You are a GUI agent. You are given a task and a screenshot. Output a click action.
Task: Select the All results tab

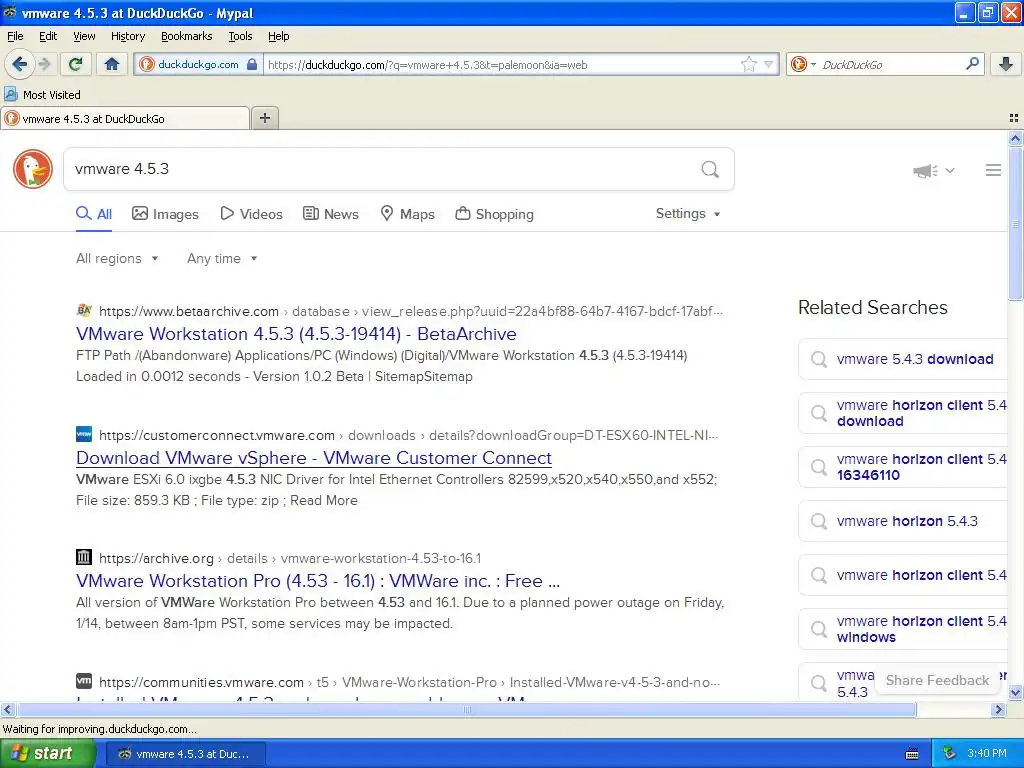94,214
